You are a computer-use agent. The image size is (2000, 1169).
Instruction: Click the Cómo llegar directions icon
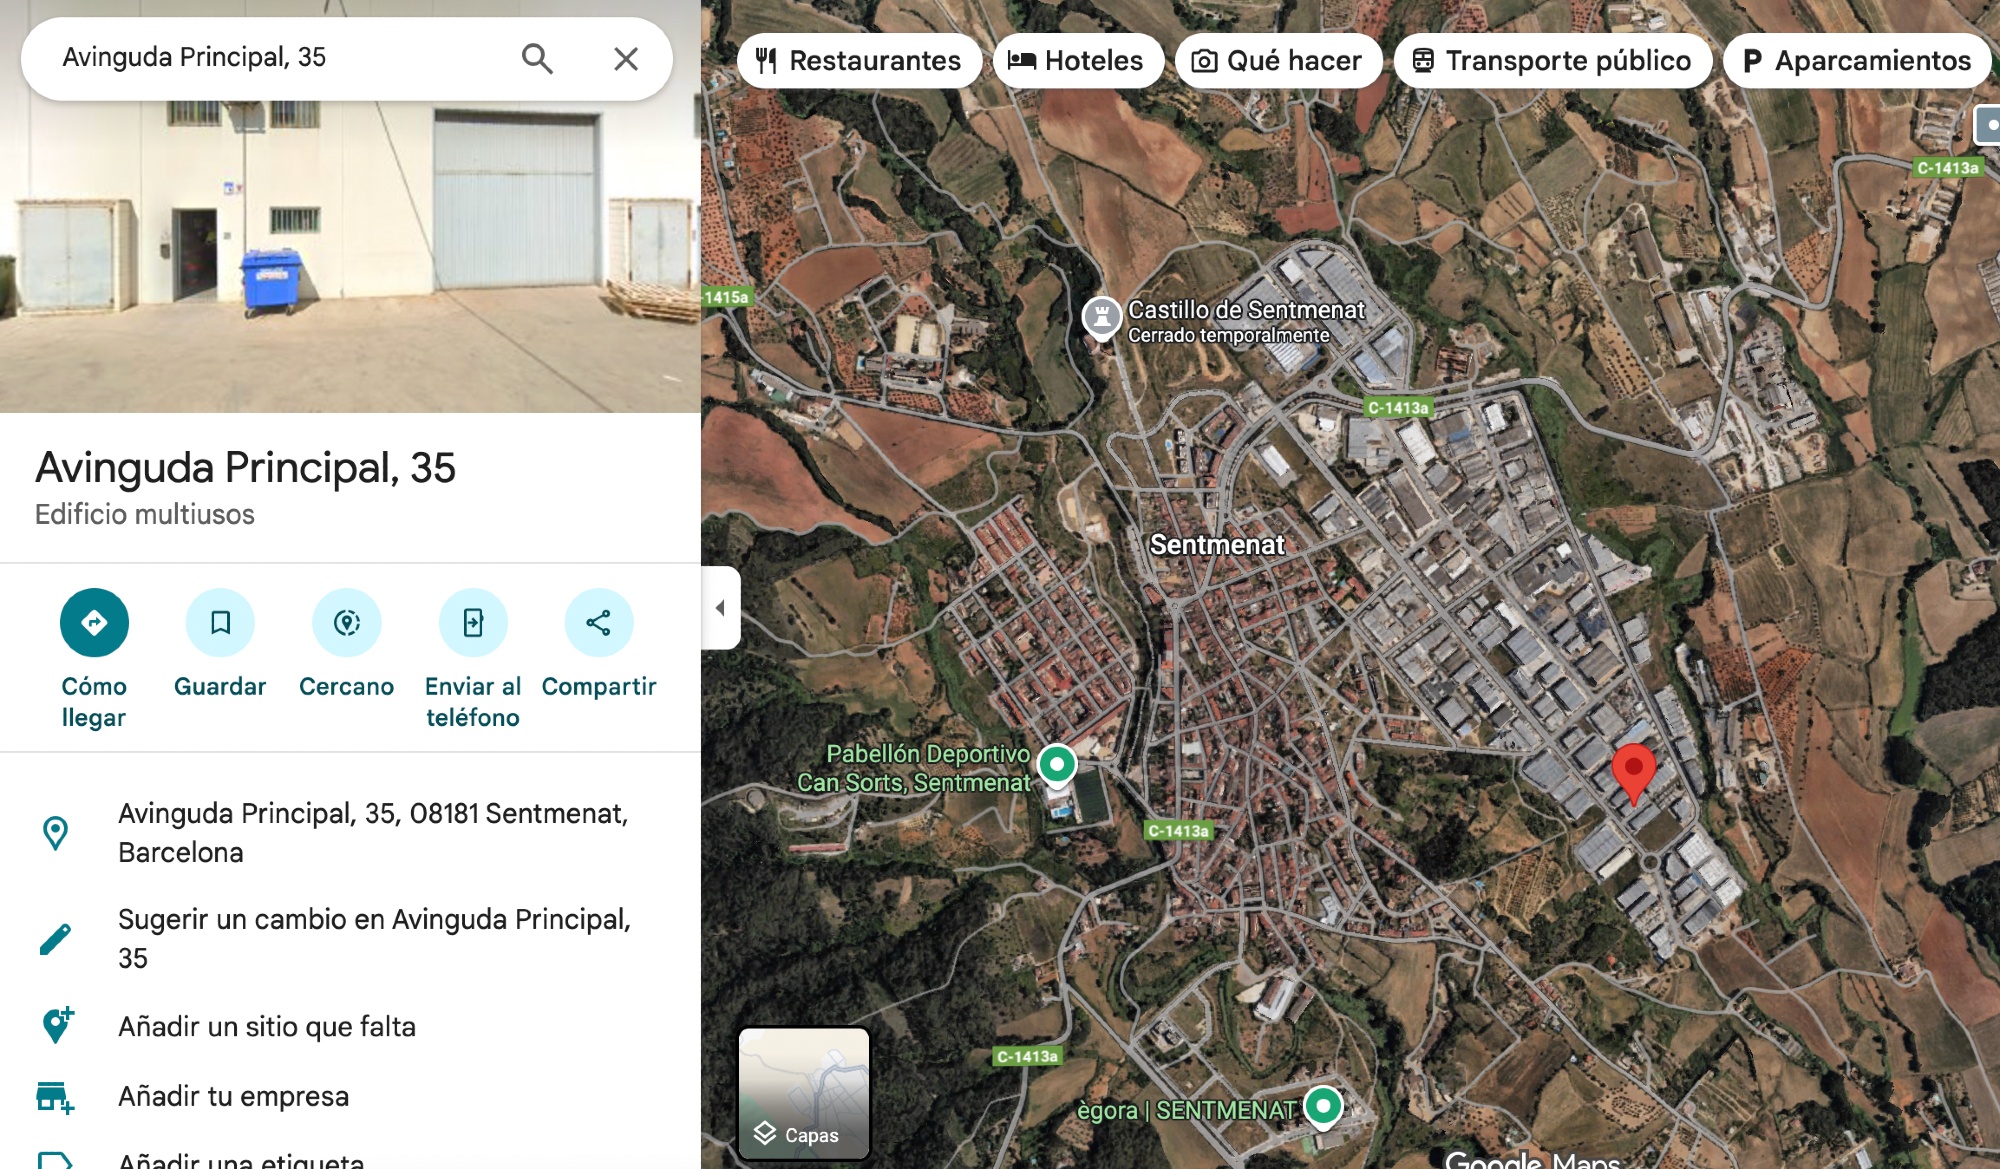click(94, 623)
